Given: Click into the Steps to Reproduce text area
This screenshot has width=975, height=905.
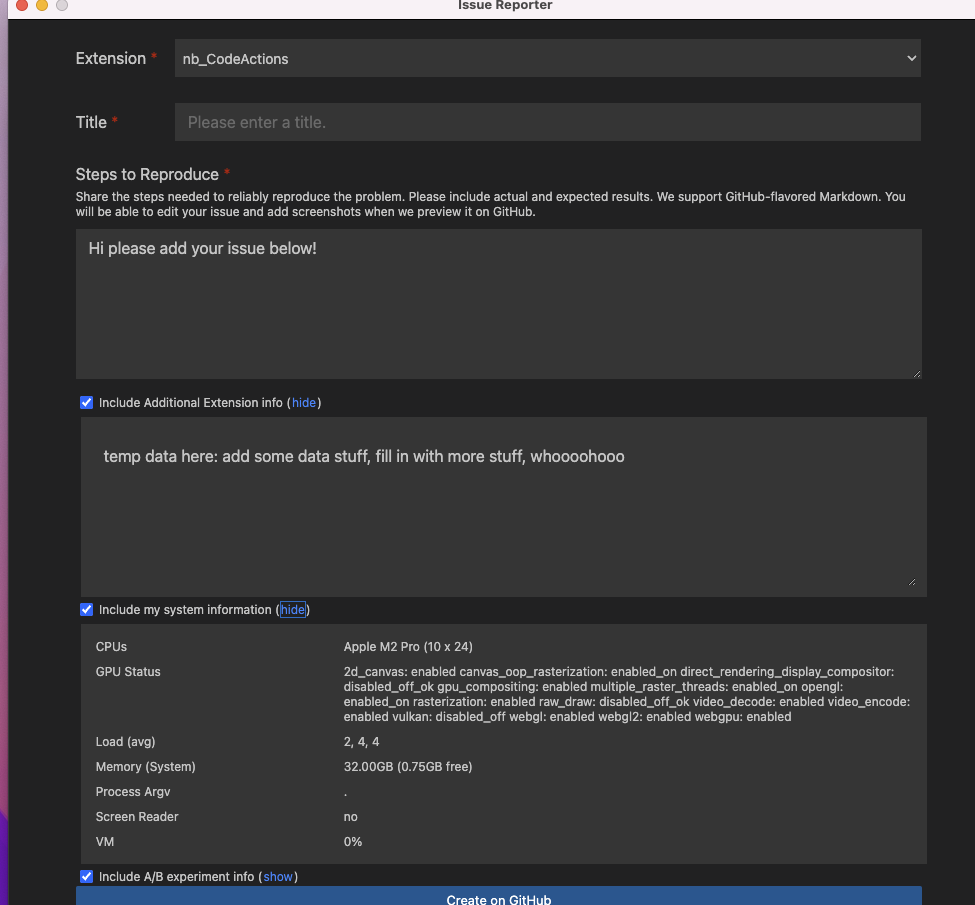Looking at the screenshot, I should (498, 304).
